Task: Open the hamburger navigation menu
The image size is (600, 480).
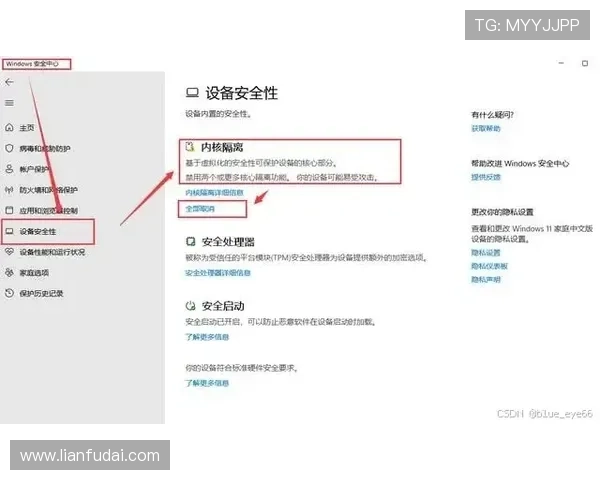Action: coord(10,103)
